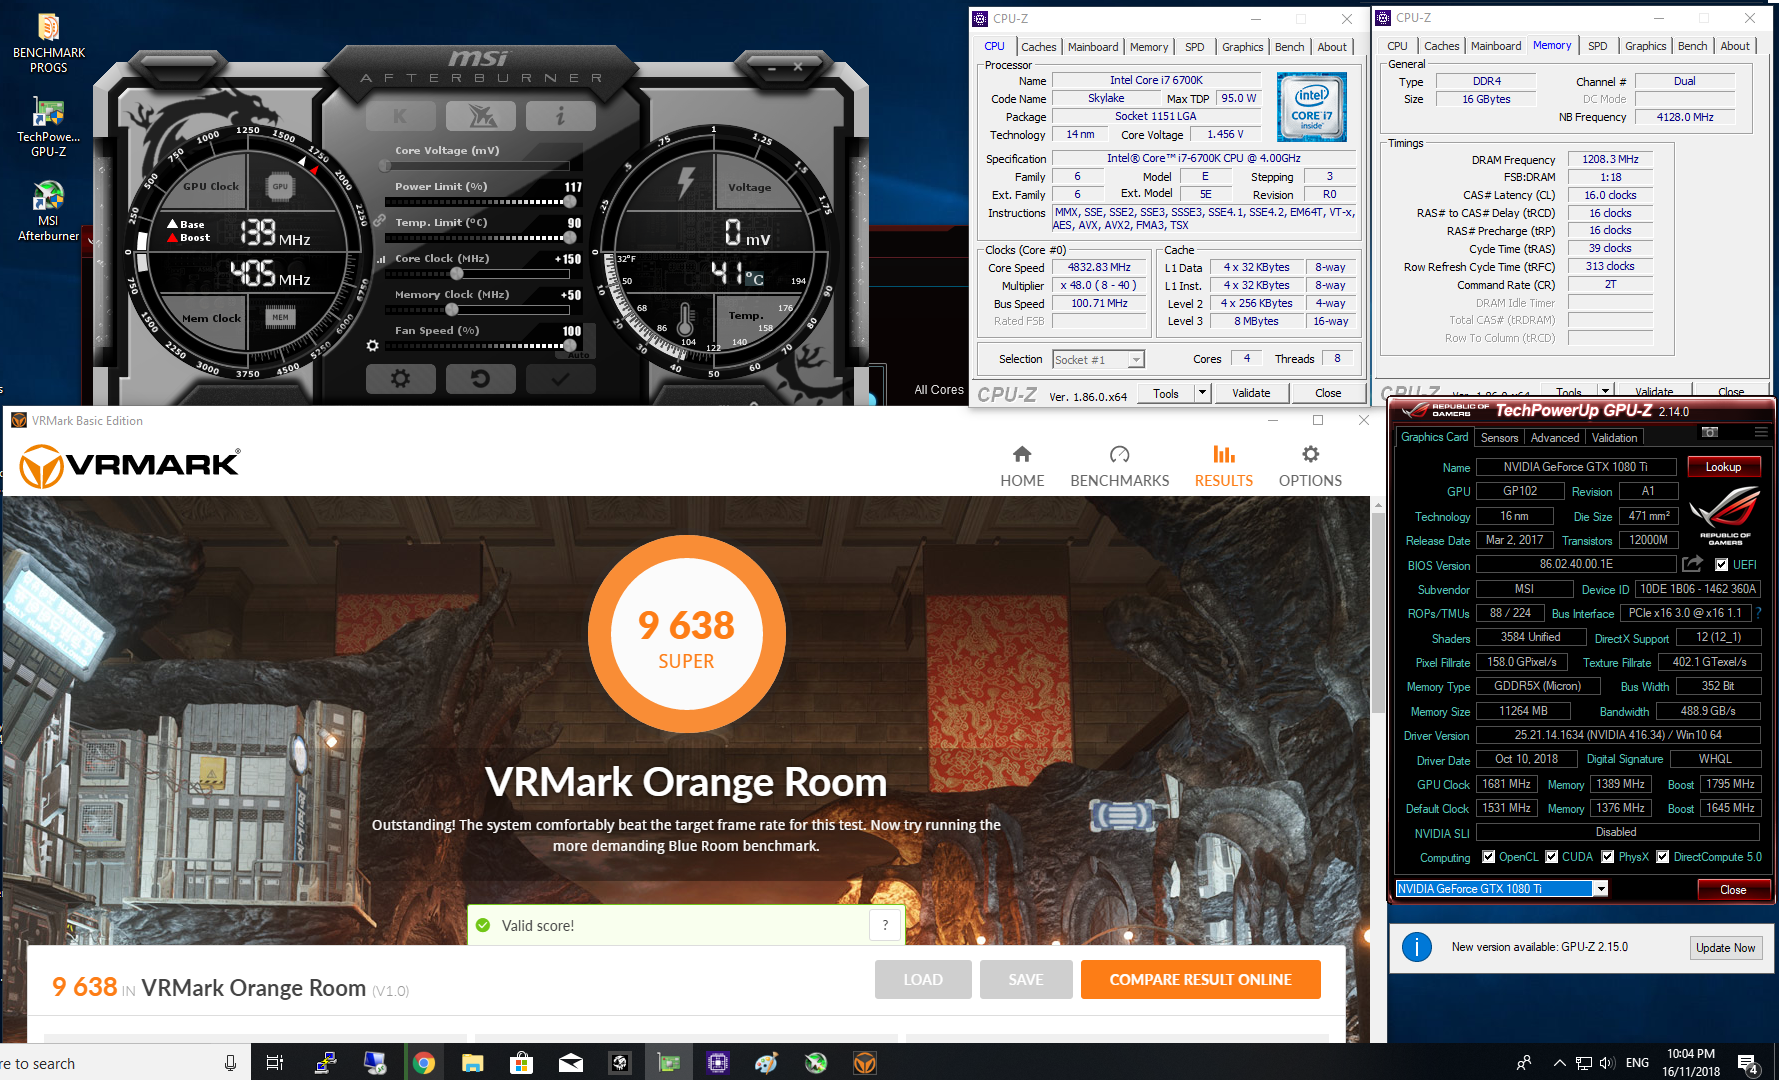Click the SAVE button in VRMark
The width and height of the screenshot is (1780, 1080).
pos(1026,980)
